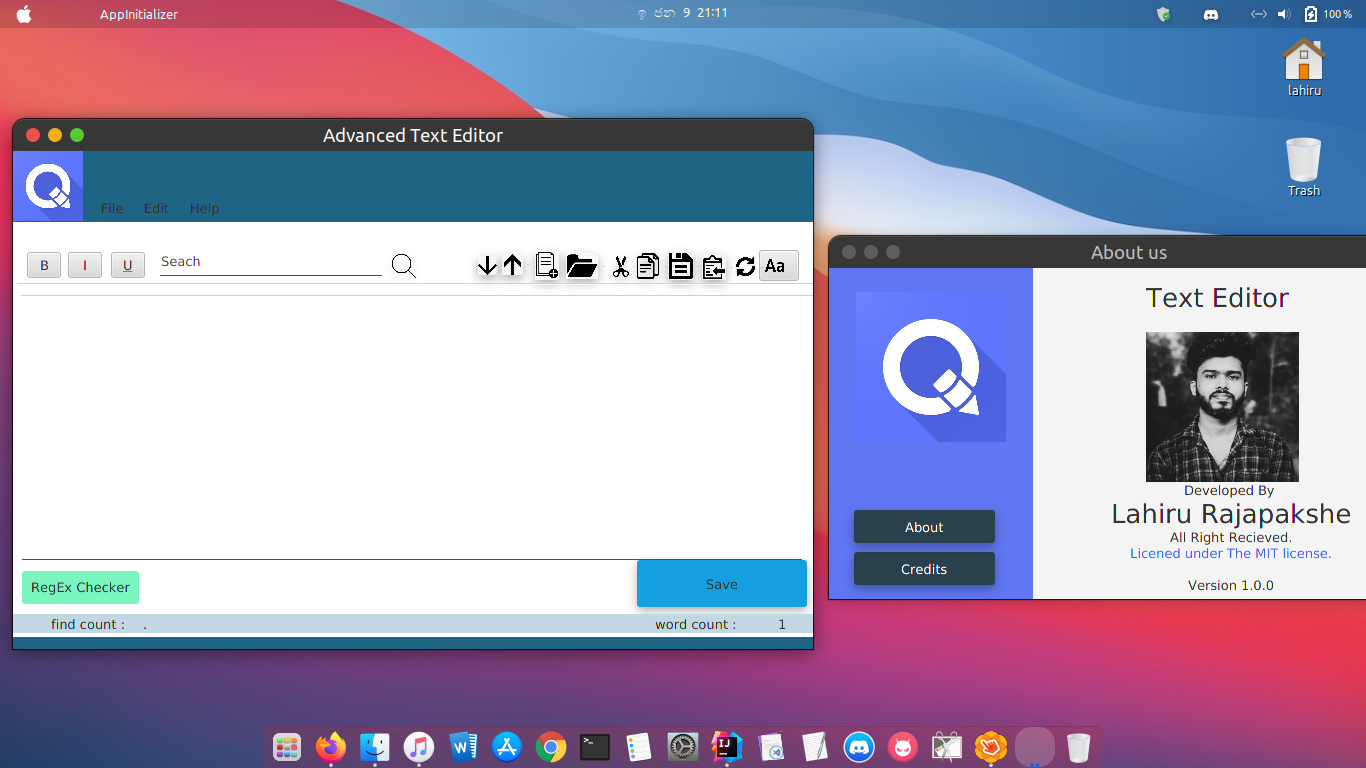1366x768 pixels.
Task: Click the downward arrow icon in the toolbar
Action: tap(487, 265)
